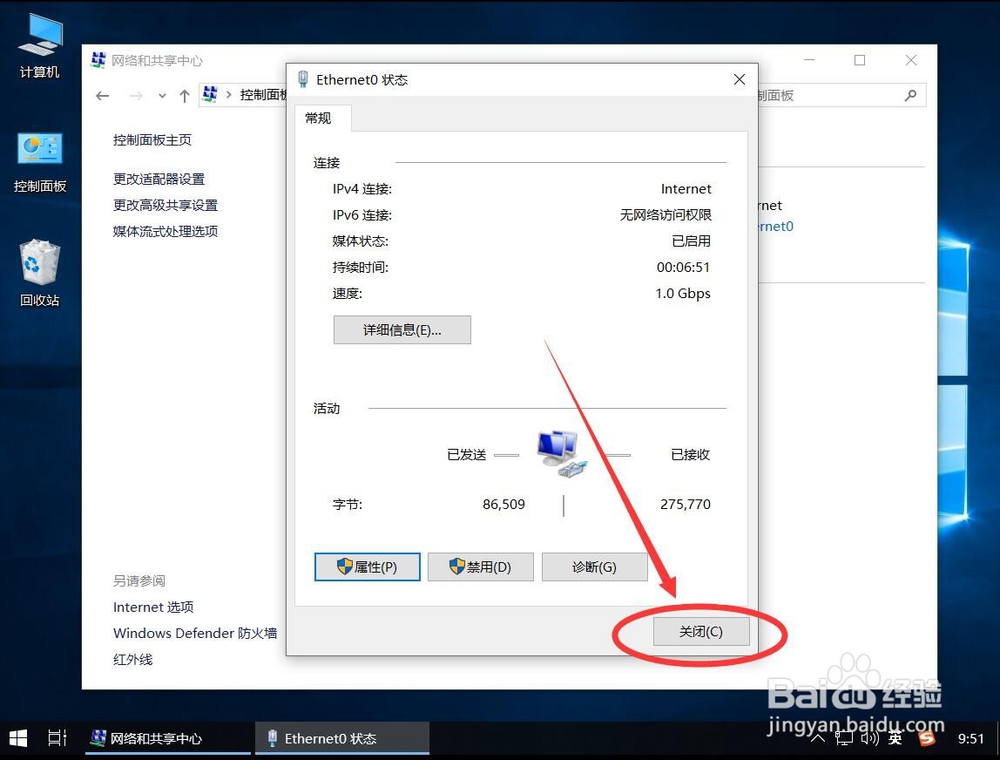The height and width of the screenshot is (760, 1000).
Task: Click the duration value 00:06:51
Action: [x=683, y=267]
